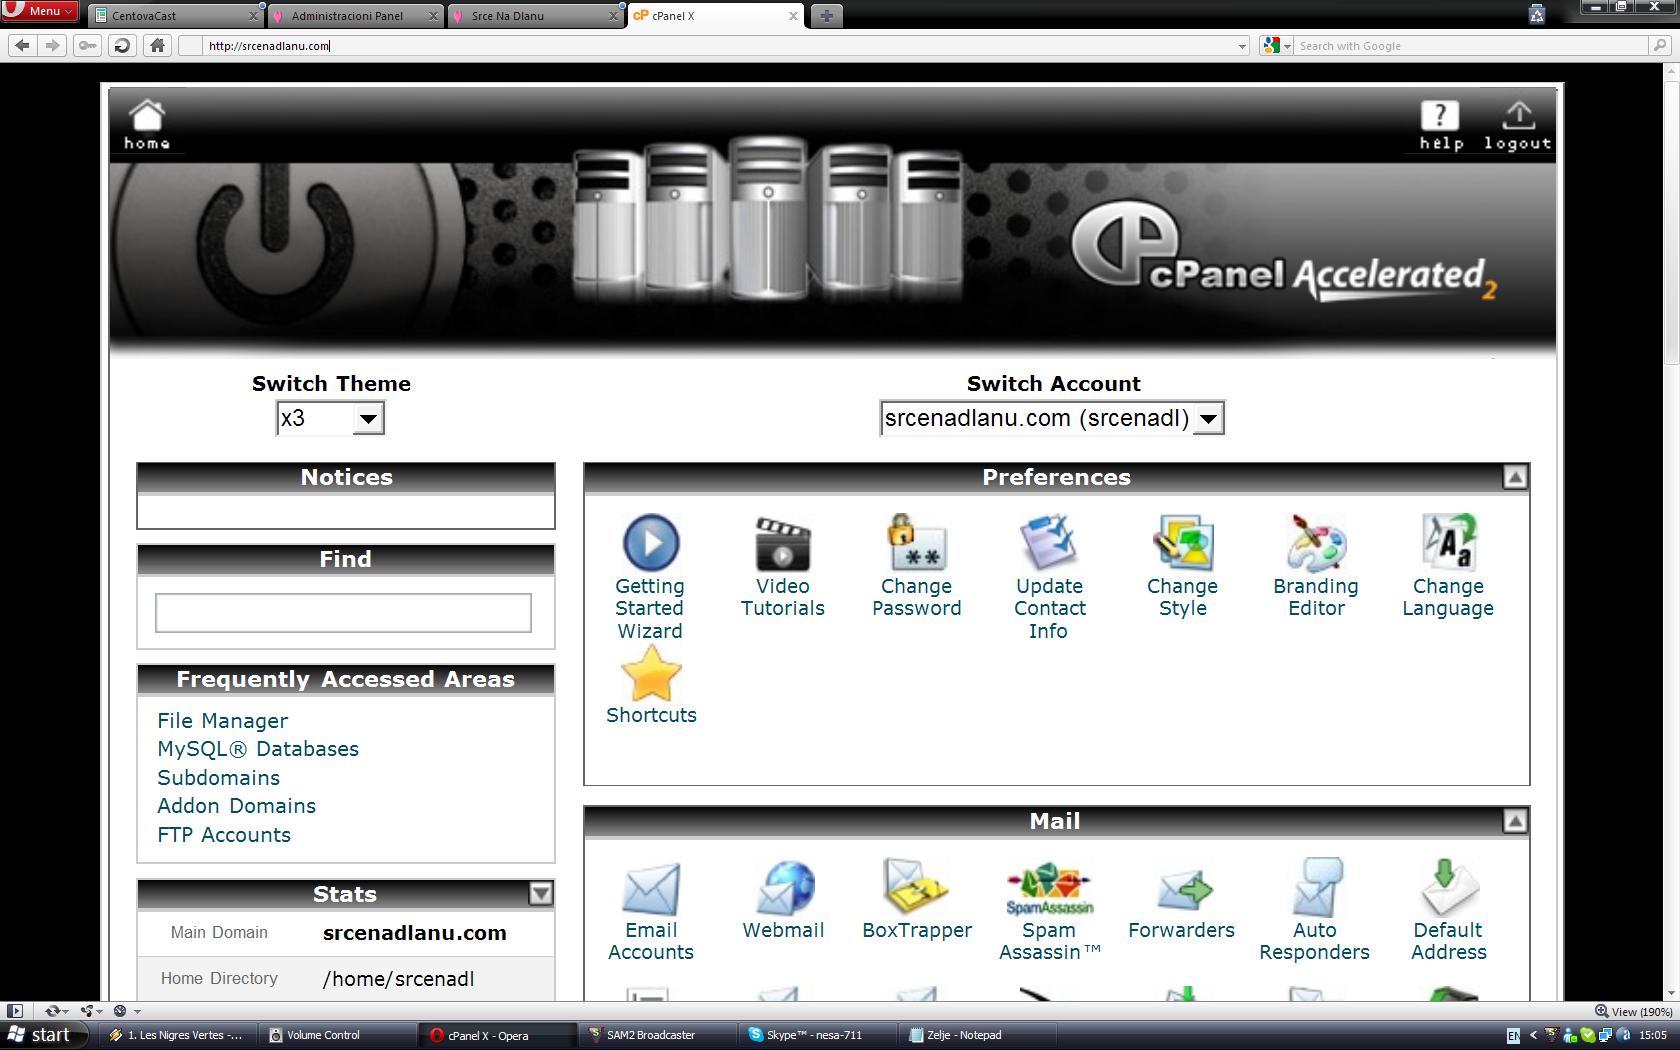The width and height of the screenshot is (1680, 1050).
Task: Open the cPanel help icon
Action: (1440, 125)
